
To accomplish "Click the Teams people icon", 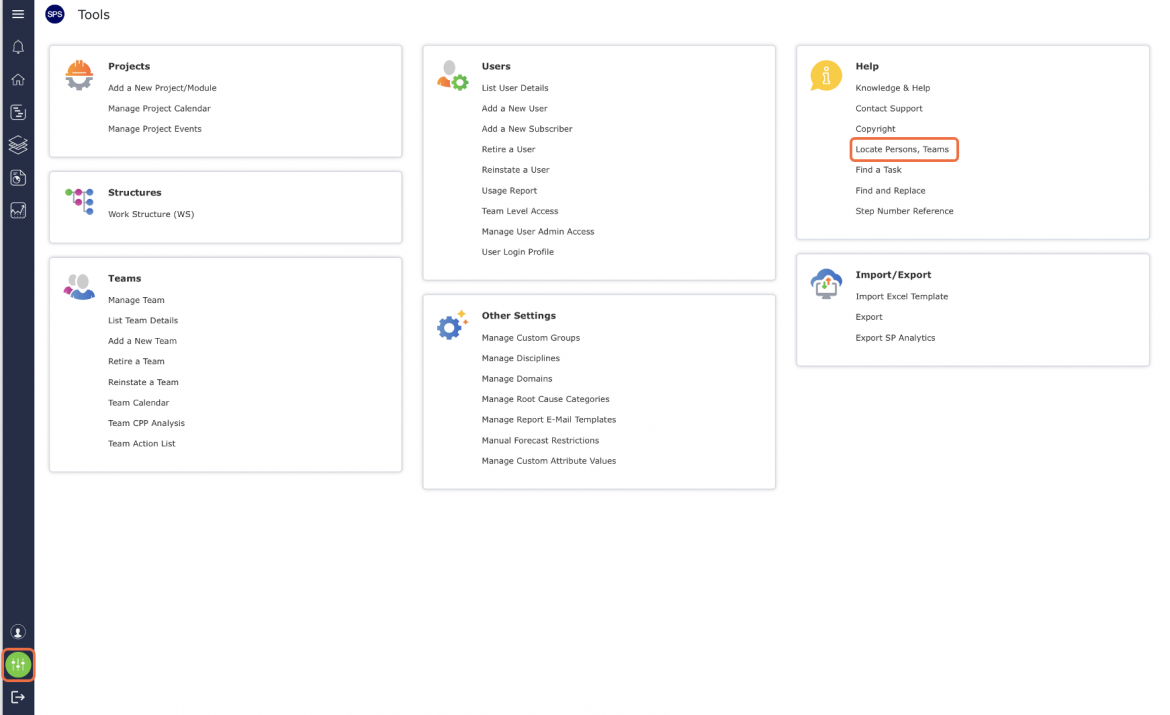I will pyautogui.click(x=79, y=287).
